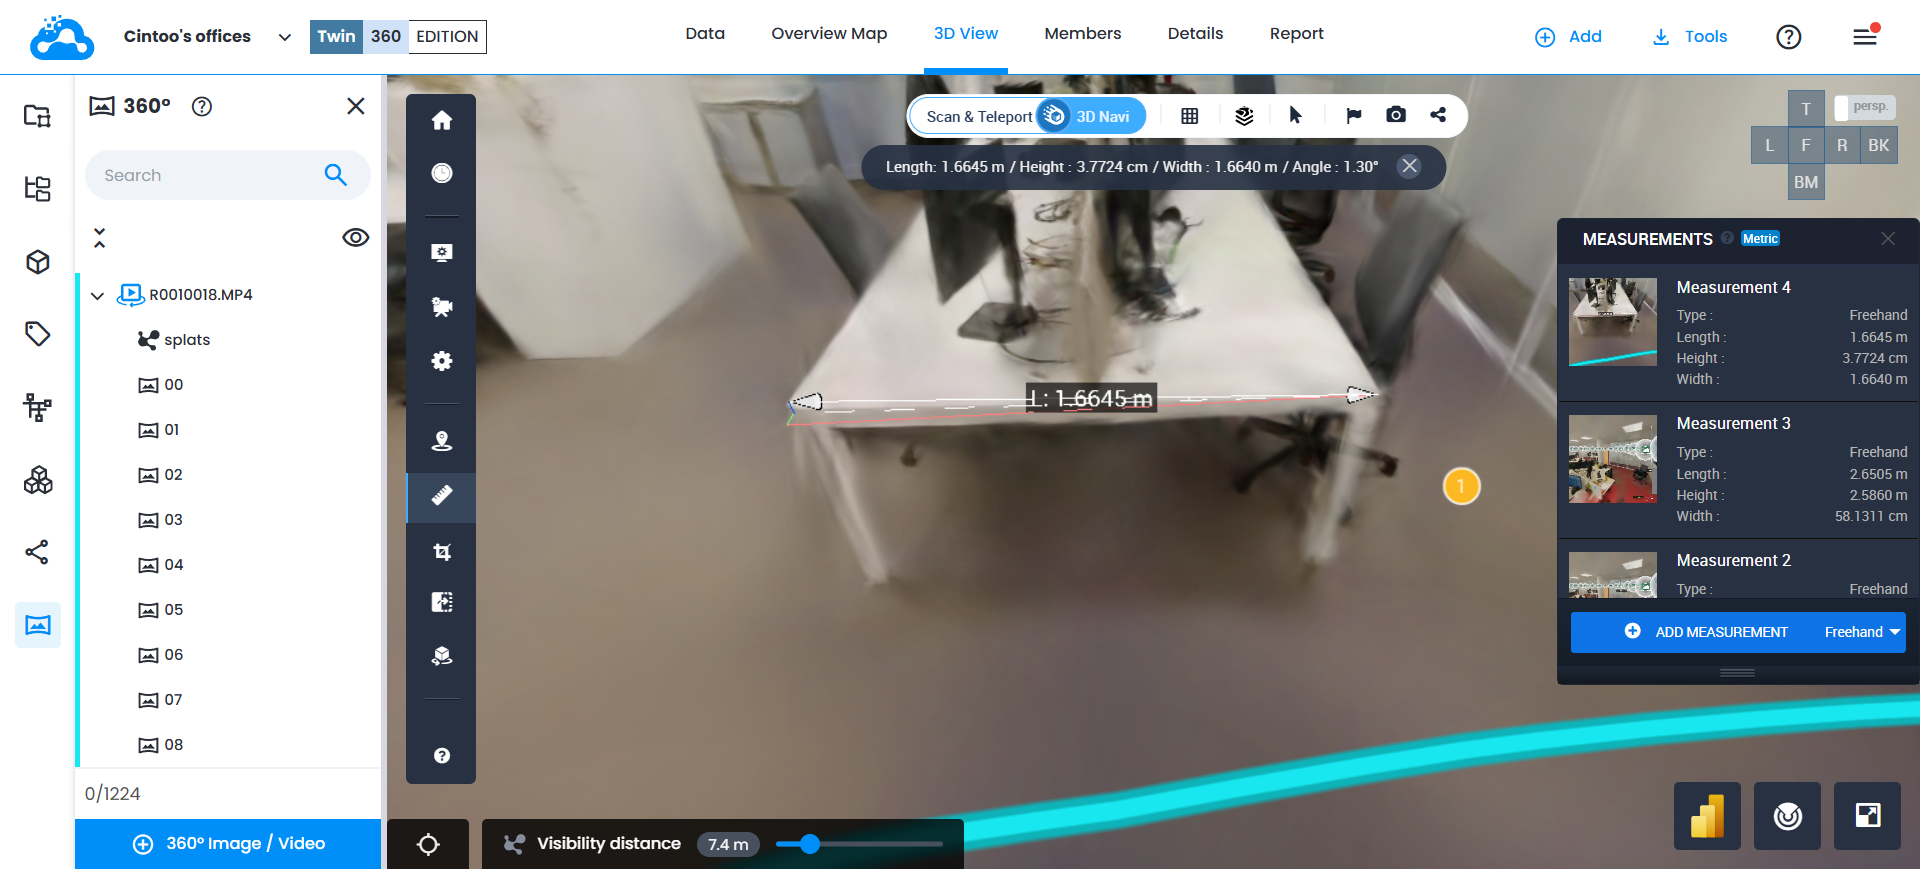Click the yellow bar chart button
The height and width of the screenshot is (869, 1920).
point(1707,816)
